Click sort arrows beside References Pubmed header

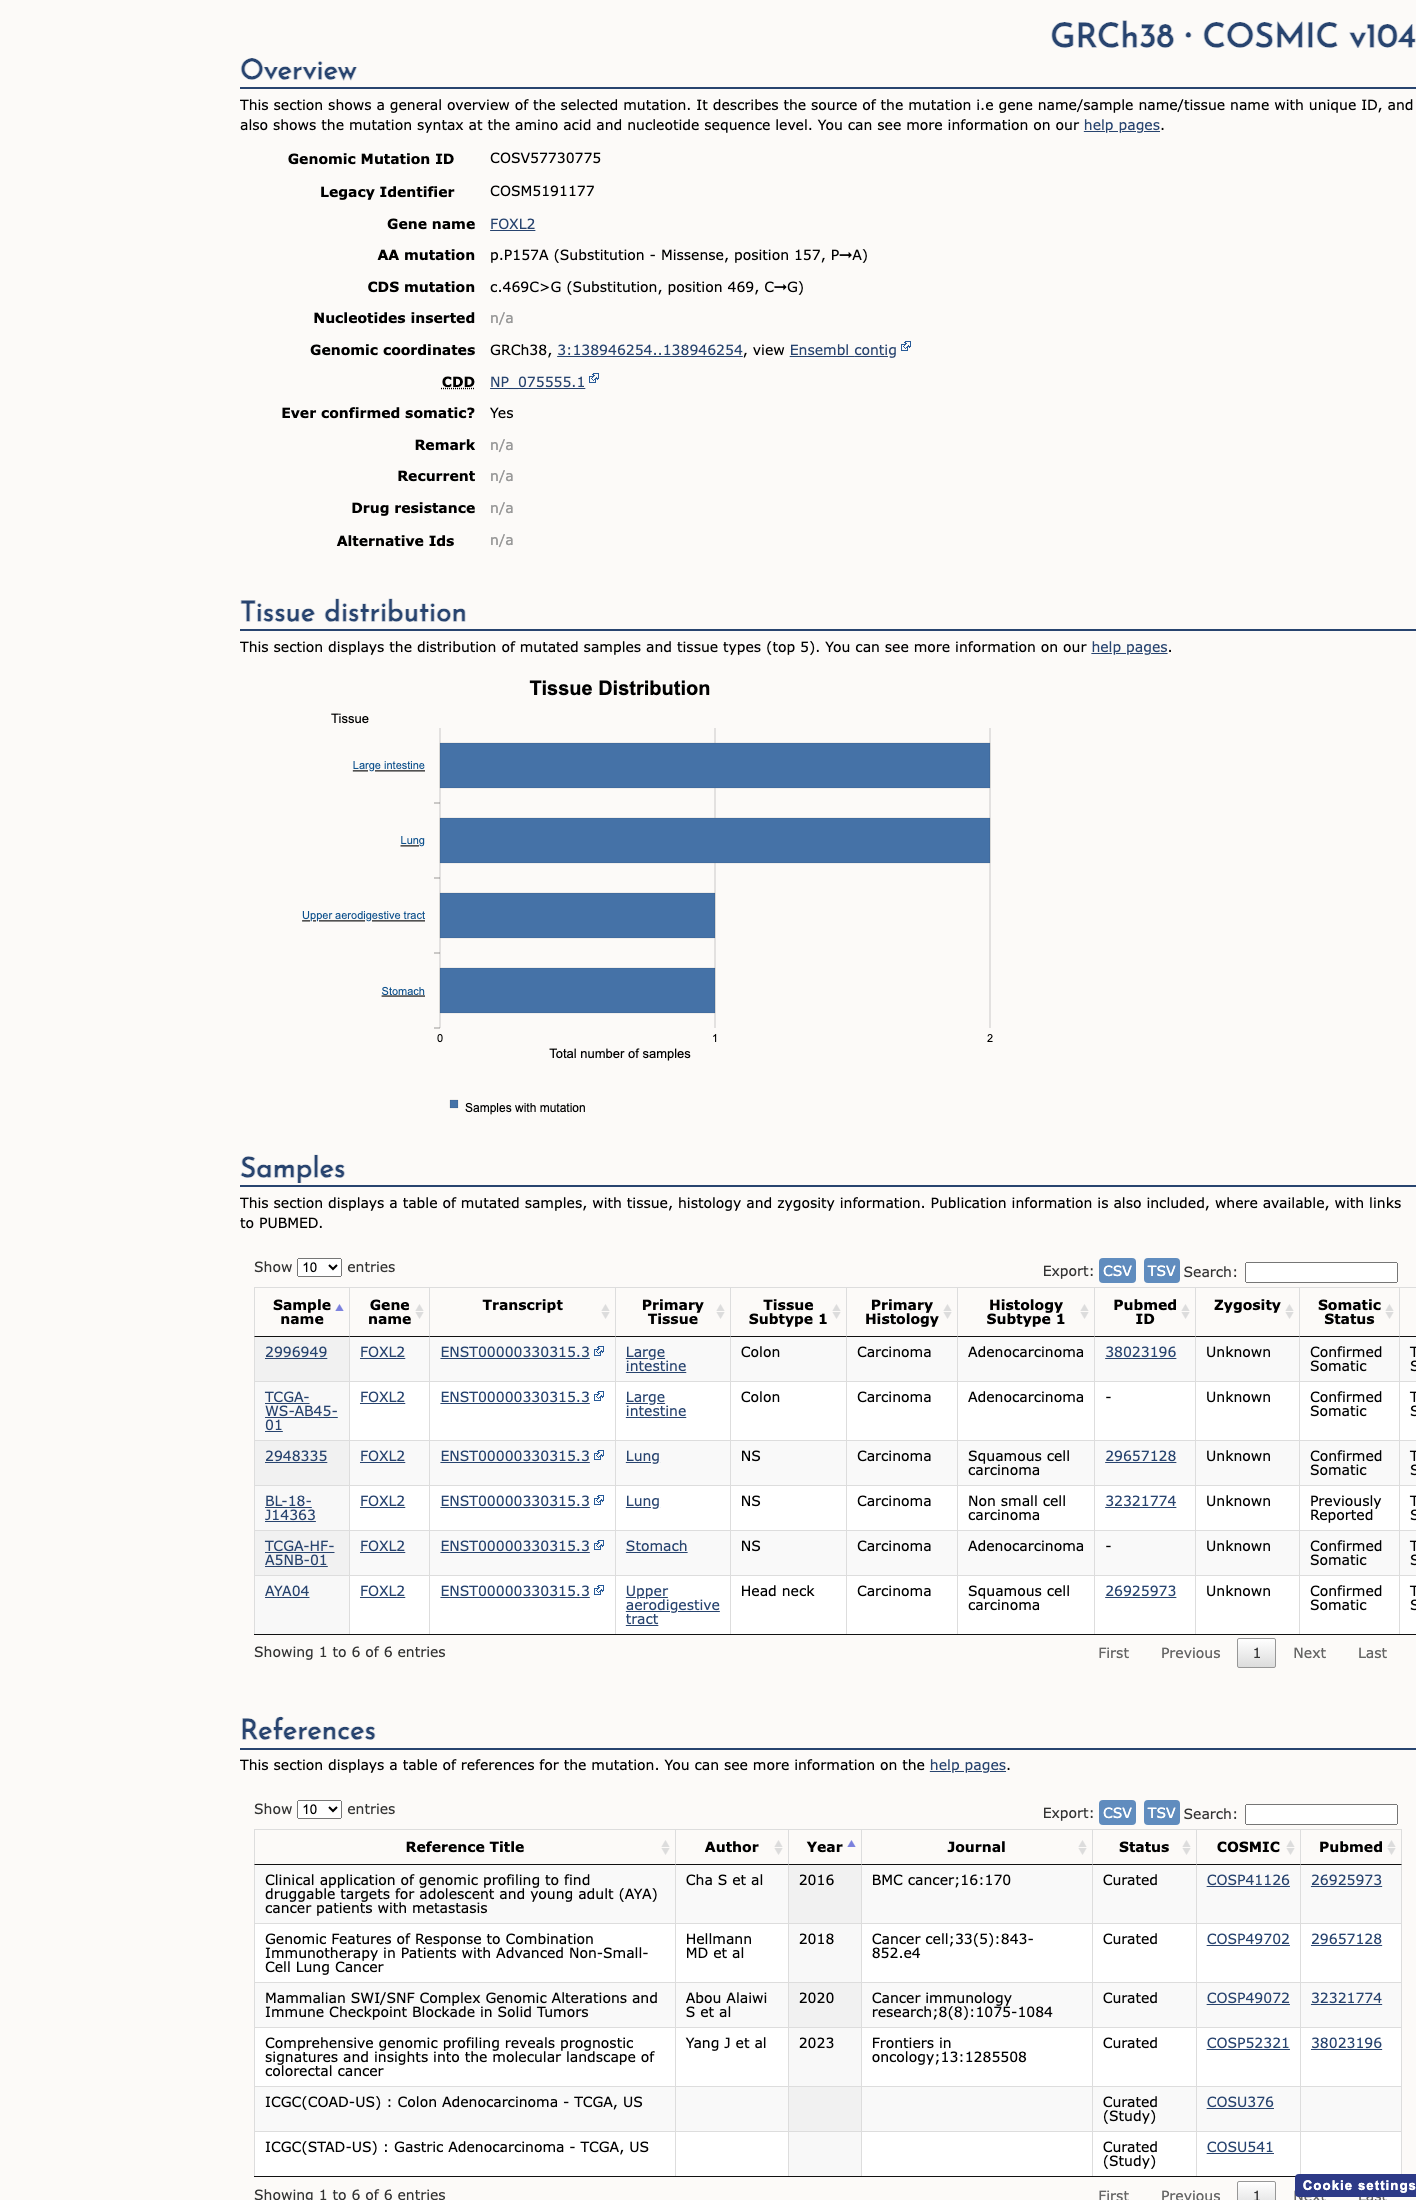(x=1391, y=1847)
